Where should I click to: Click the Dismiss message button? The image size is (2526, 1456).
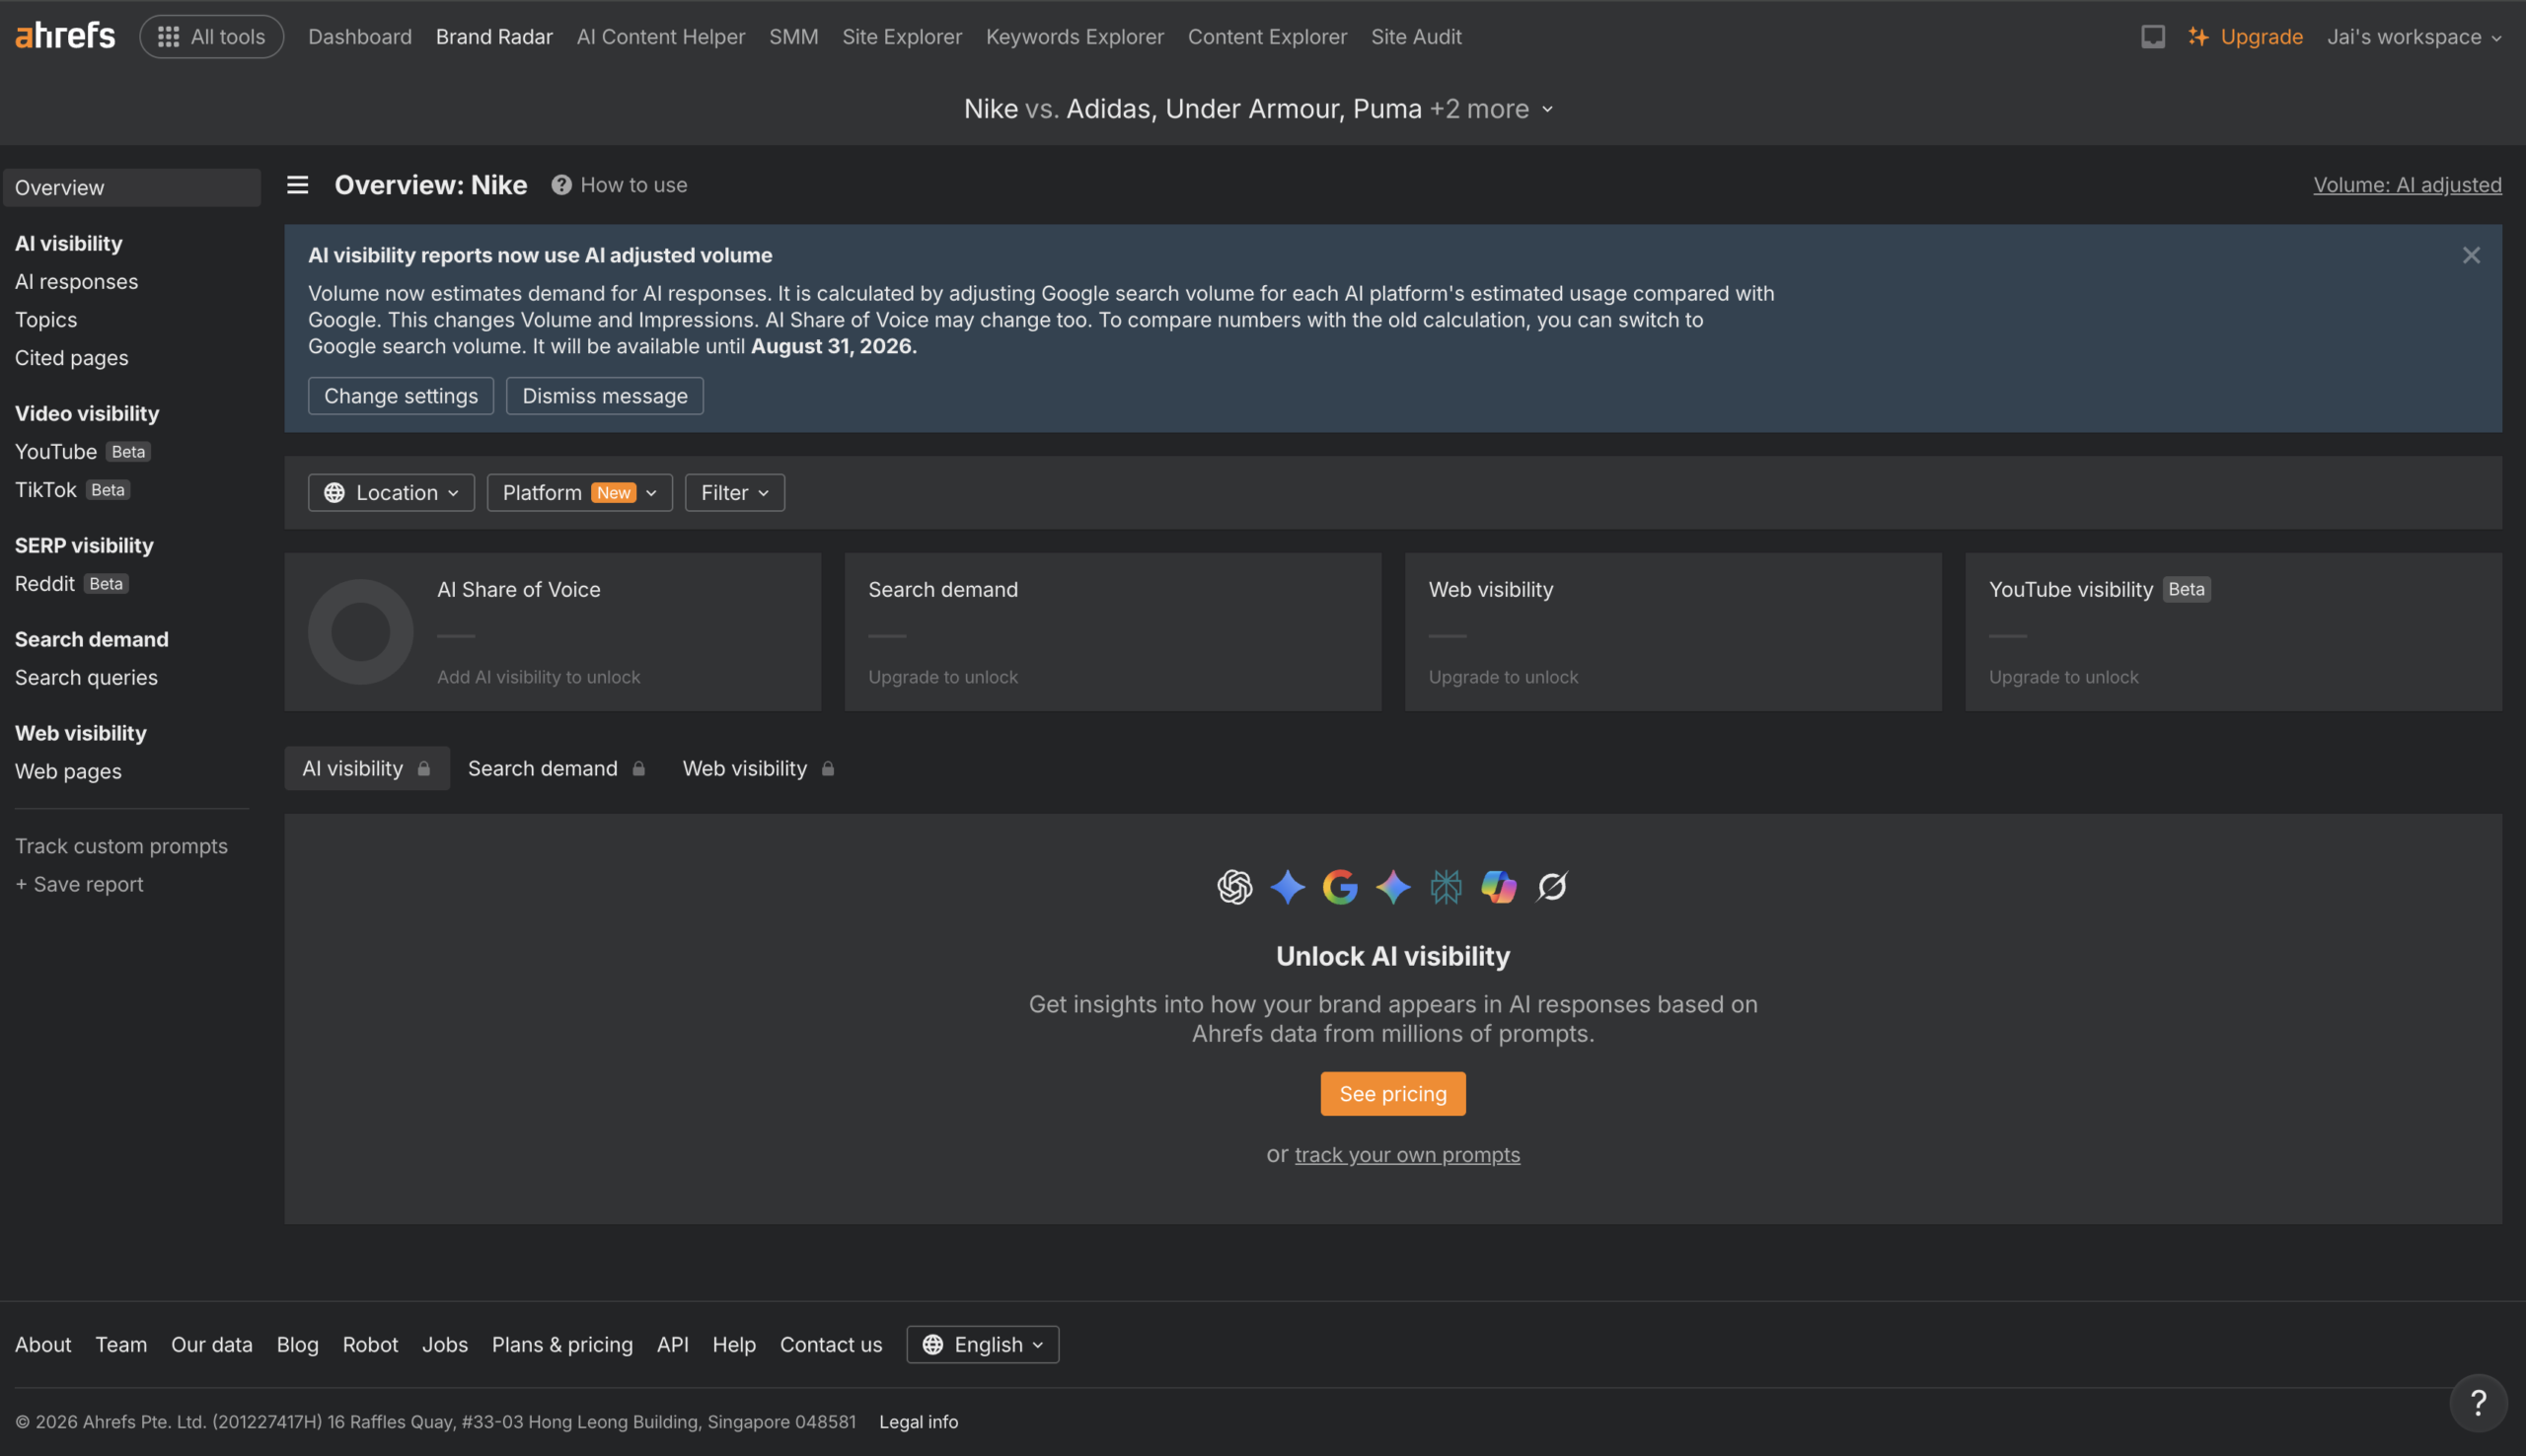[x=605, y=396]
